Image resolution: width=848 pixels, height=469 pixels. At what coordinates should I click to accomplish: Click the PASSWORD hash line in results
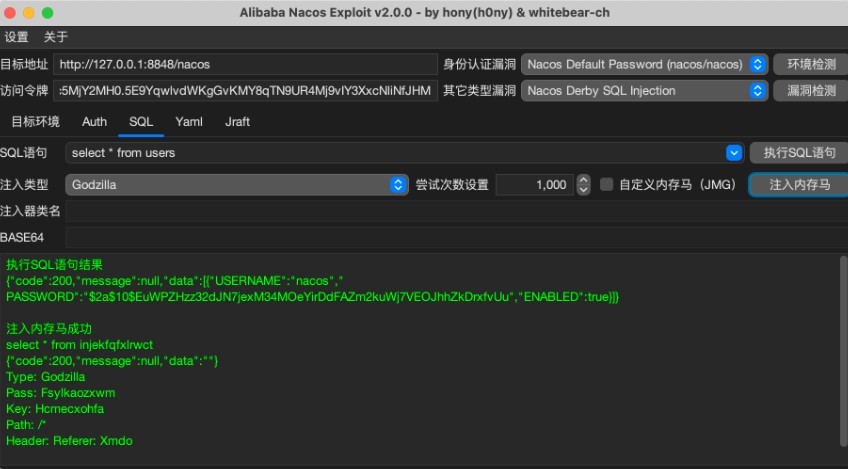tap(313, 296)
